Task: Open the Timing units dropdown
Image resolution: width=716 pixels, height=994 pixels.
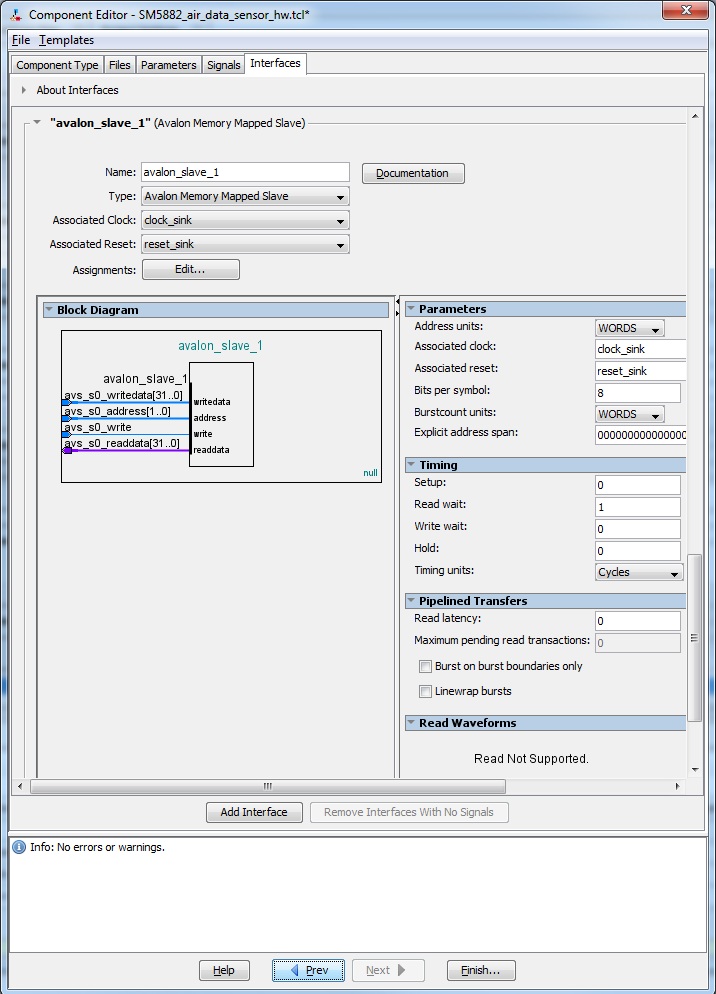Action: pos(639,572)
